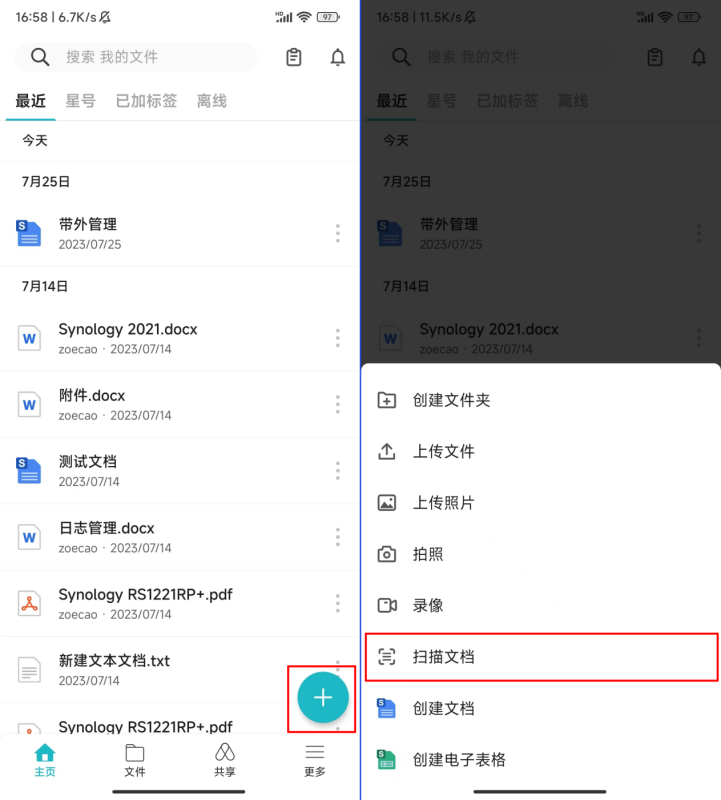
Task: Switch to the 星号 starred tab
Action: click(81, 101)
